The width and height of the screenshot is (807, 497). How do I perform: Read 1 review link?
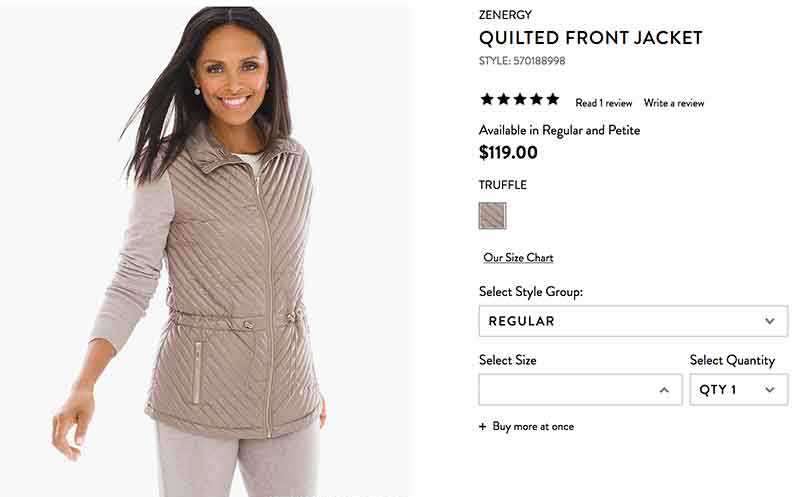point(604,103)
